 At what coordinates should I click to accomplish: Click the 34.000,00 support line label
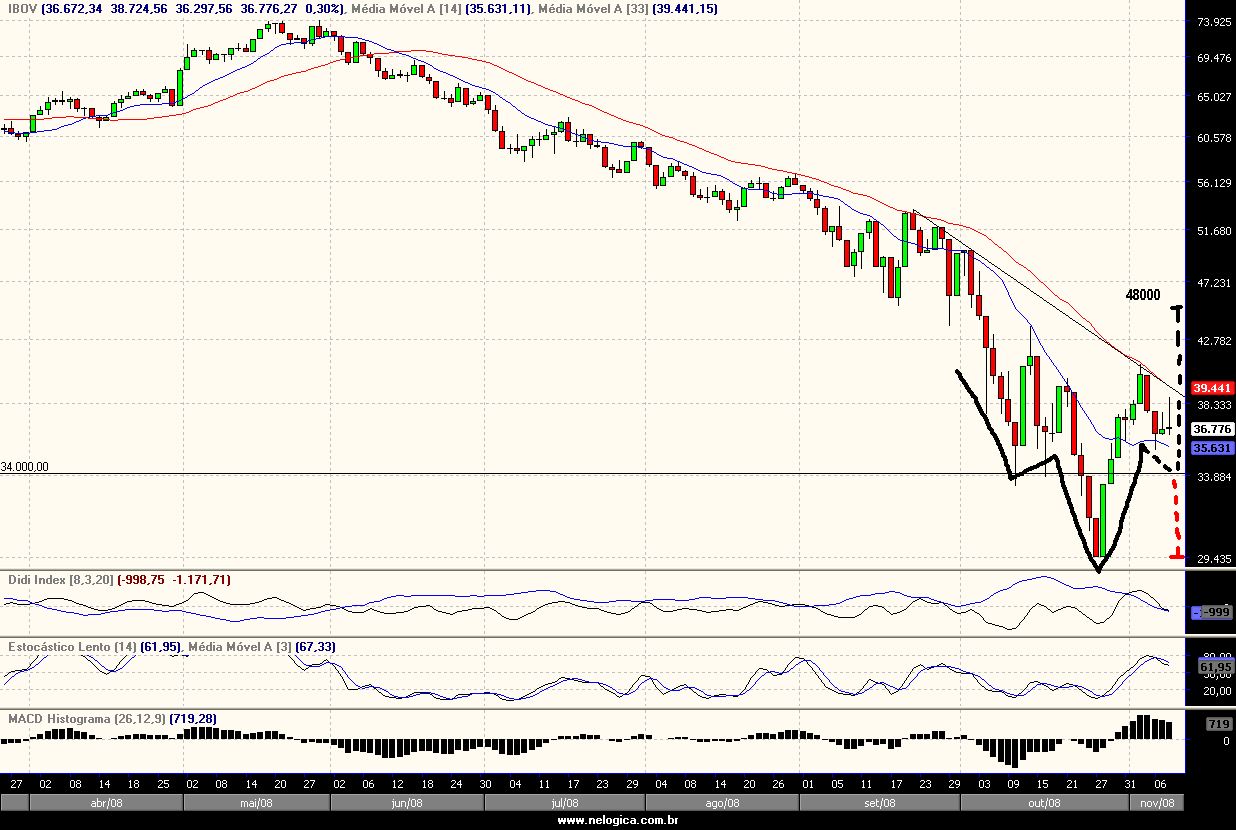point(25,467)
